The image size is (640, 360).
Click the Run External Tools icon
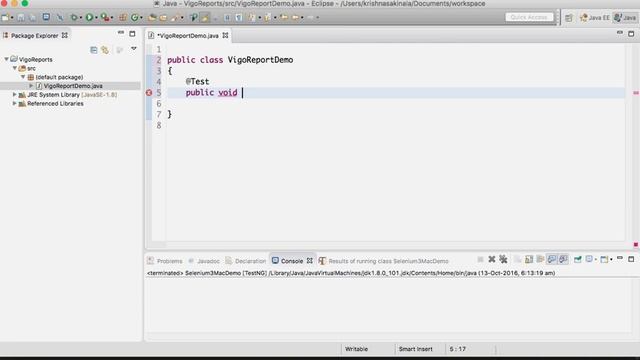pos(105,18)
